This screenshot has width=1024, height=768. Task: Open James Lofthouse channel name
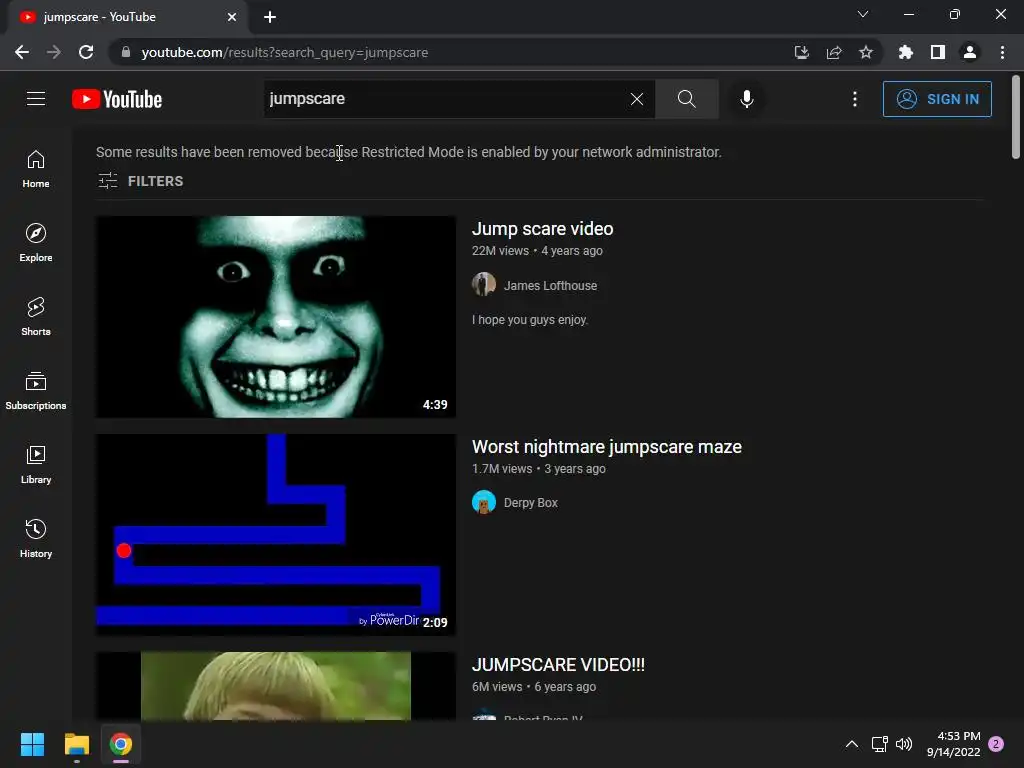point(550,285)
